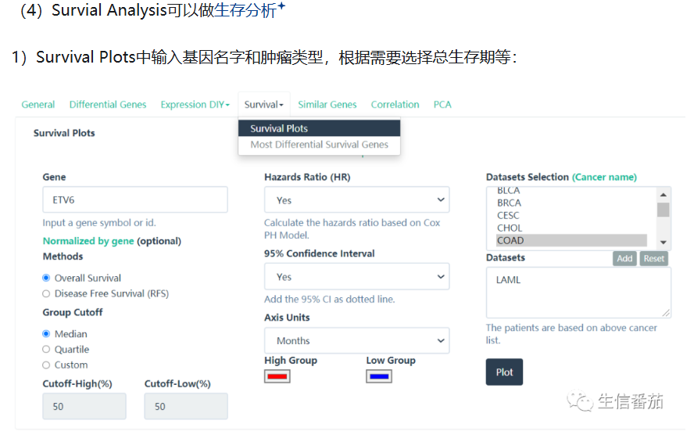This screenshot has width=695, height=442.
Task: Pick the red High Group color swatch
Action: click(x=277, y=376)
